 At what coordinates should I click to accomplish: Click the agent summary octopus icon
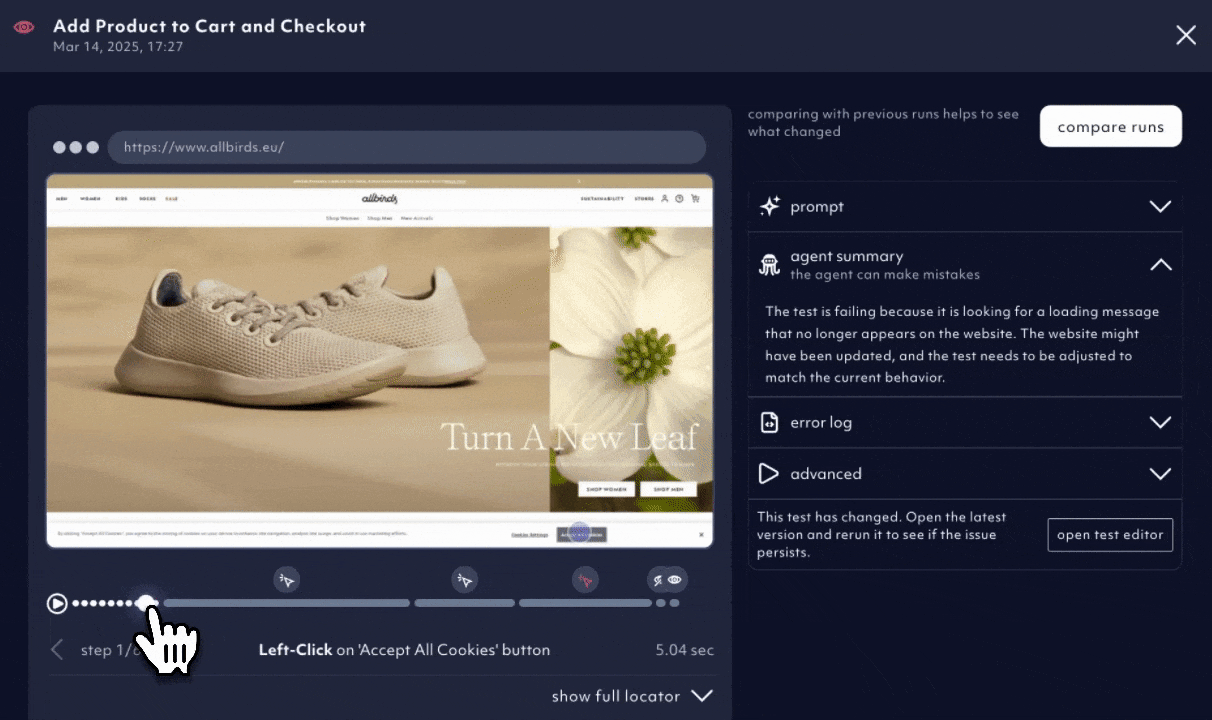click(x=769, y=264)
